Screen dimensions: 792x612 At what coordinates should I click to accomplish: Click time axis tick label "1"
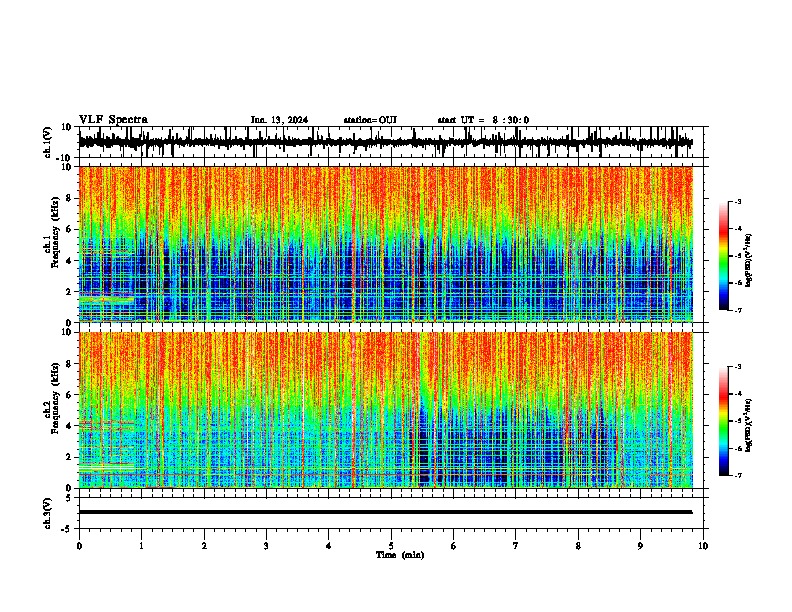(142, 546)
